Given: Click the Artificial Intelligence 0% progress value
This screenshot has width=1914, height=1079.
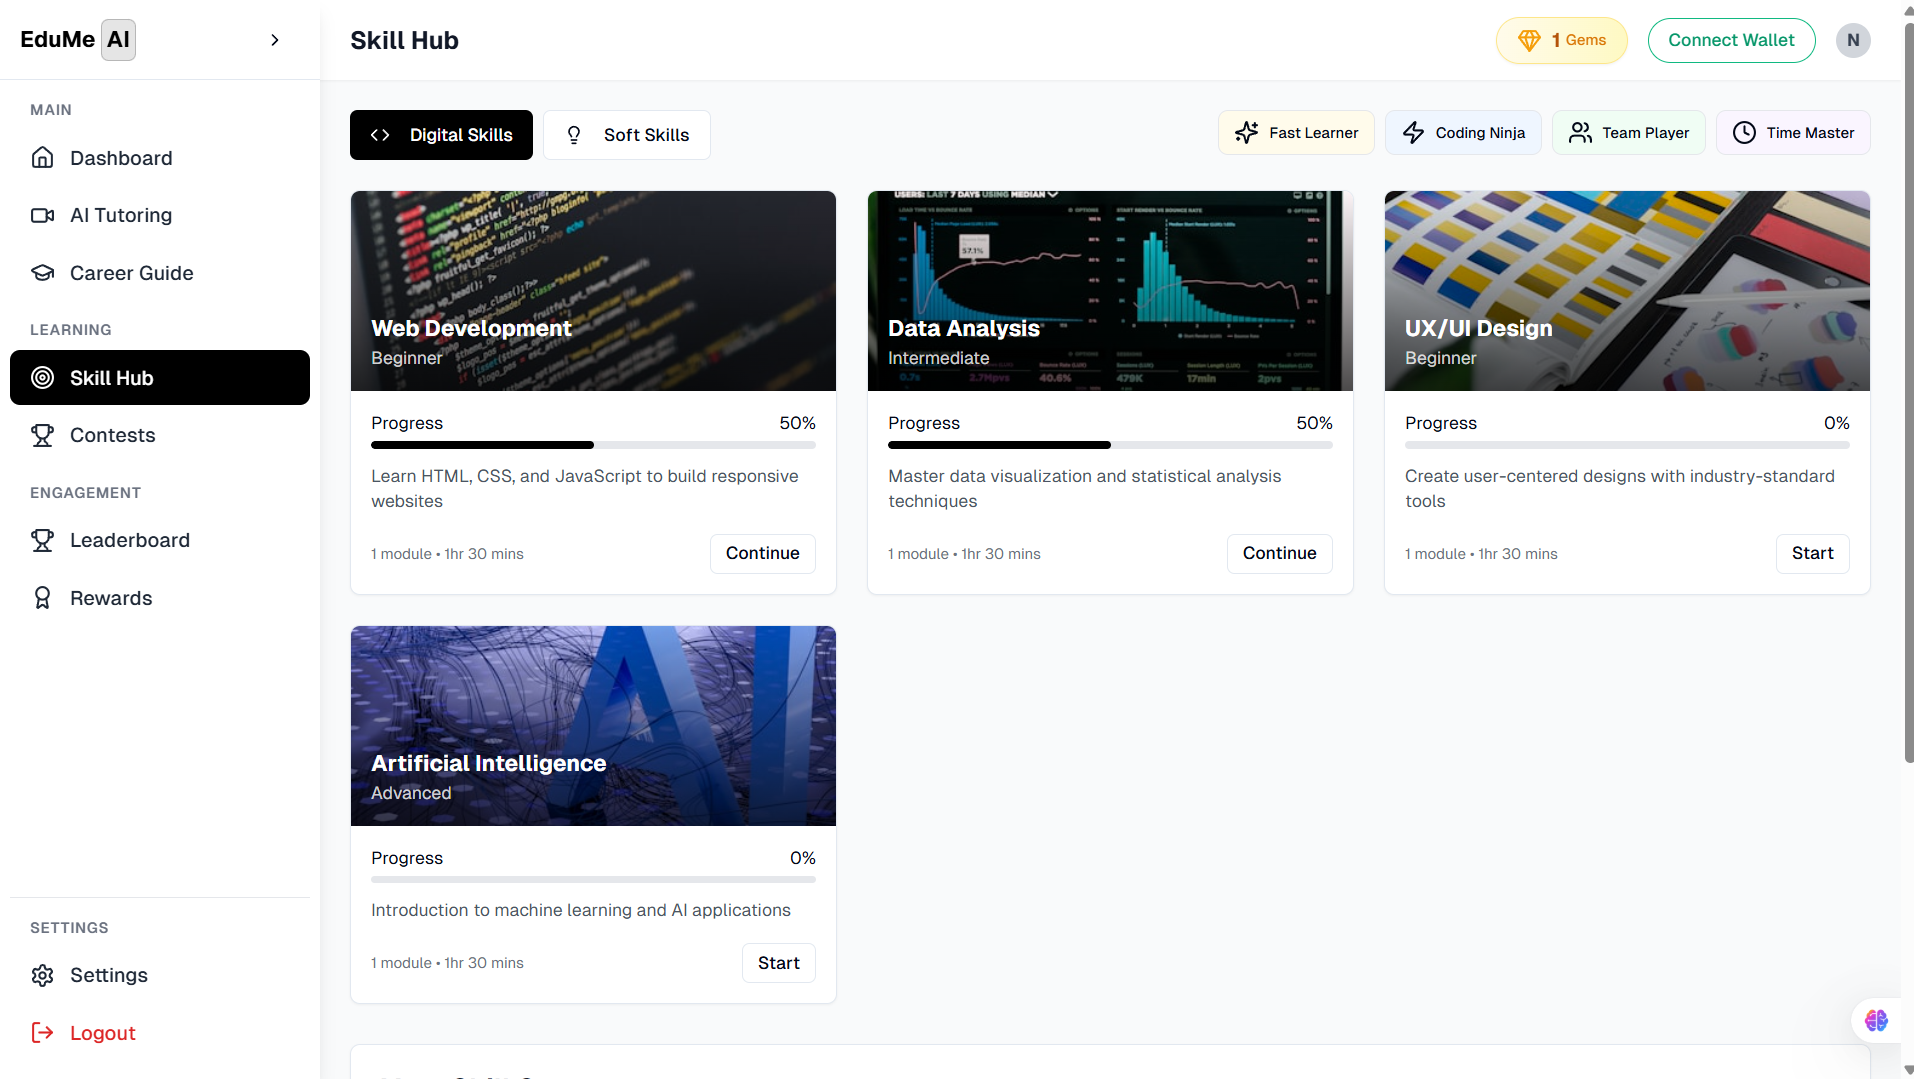Looking at the screenshot, I should point(802,858).
